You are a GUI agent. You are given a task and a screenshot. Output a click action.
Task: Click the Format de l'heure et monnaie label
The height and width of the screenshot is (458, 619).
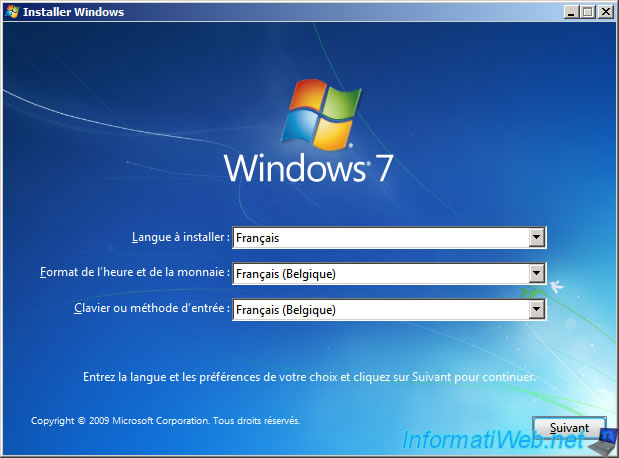click(x=135, y=272)
